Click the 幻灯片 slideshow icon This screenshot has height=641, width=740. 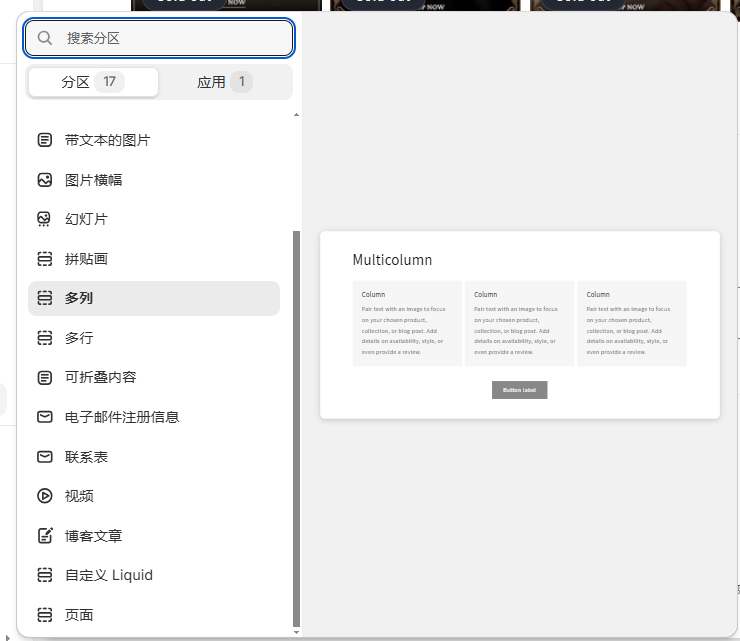pyautogui.click(x=44, y=219)
